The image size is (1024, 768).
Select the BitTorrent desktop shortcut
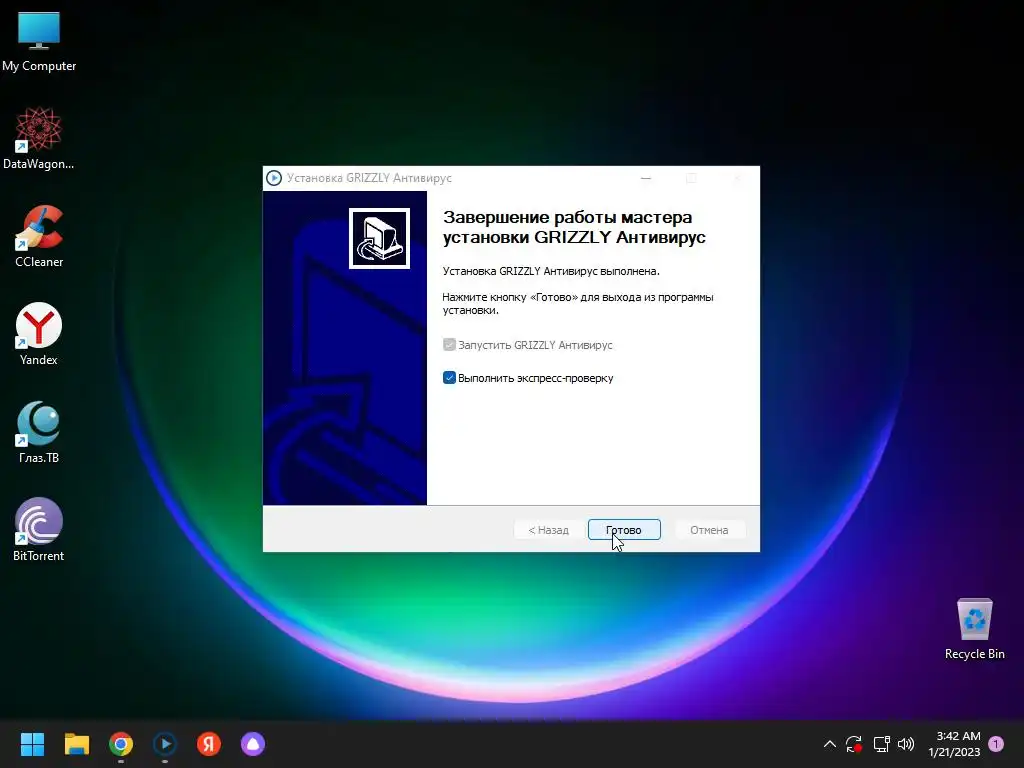point(39,530)
